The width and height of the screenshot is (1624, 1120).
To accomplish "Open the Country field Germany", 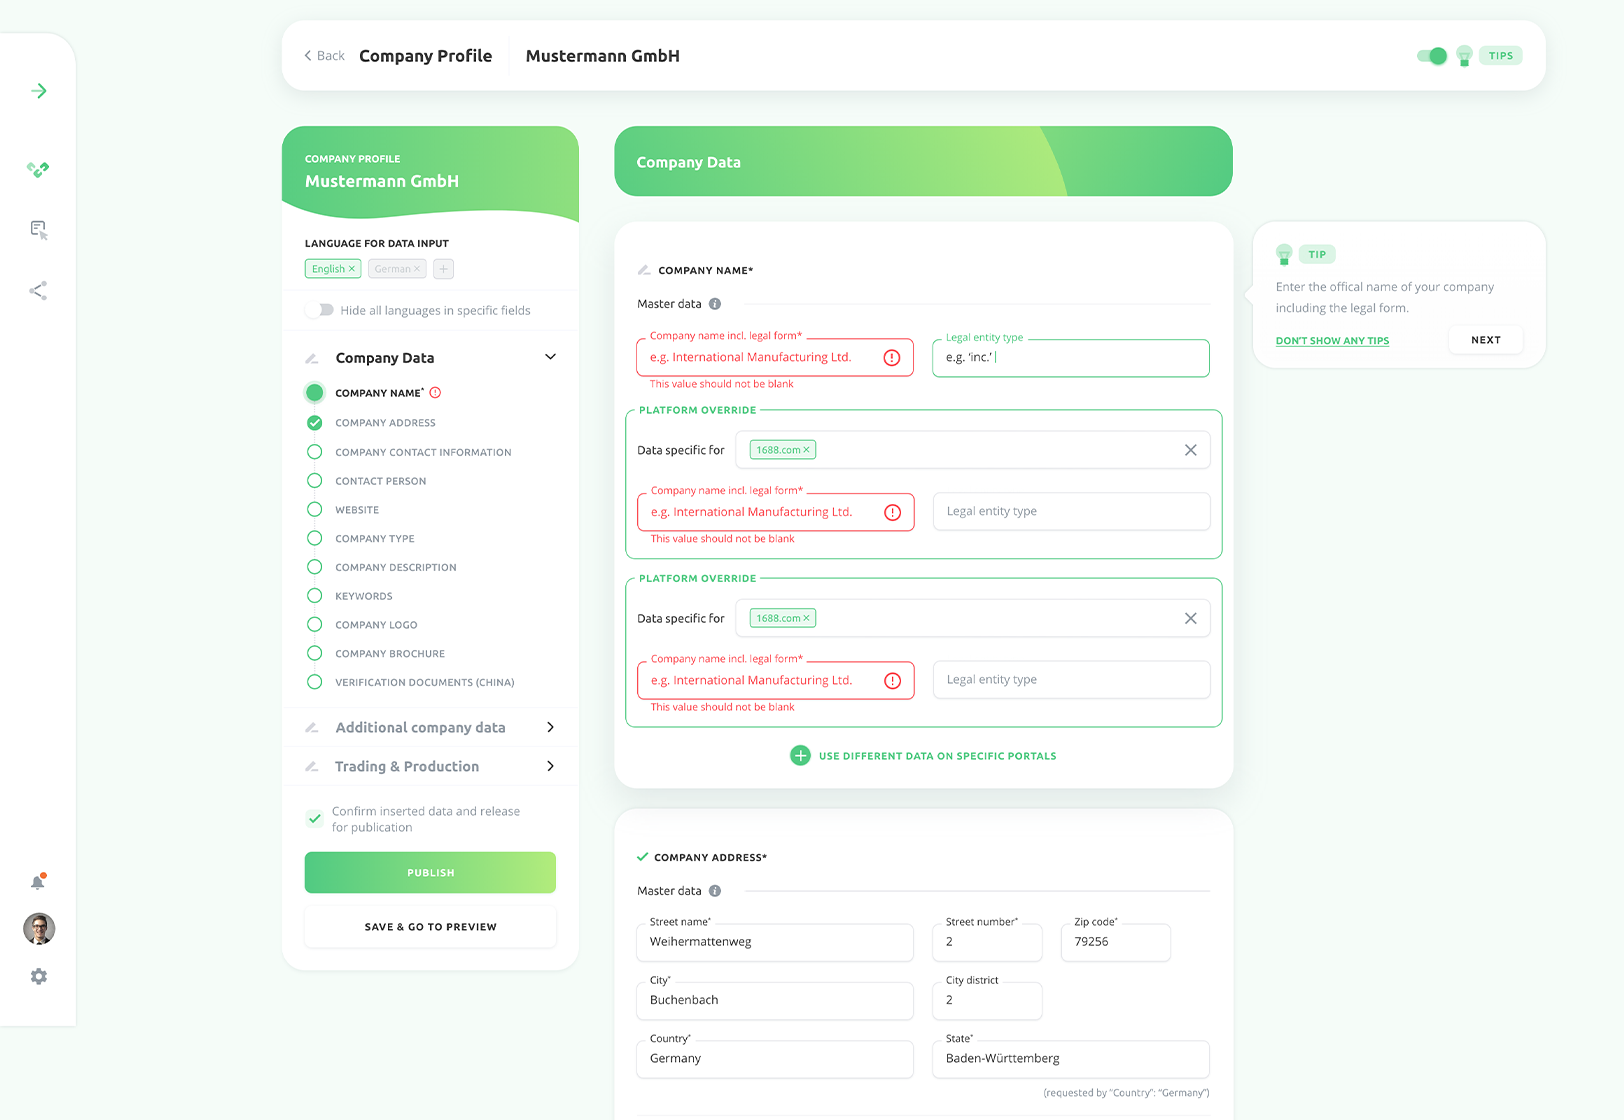I will (x=775, y=1059).
